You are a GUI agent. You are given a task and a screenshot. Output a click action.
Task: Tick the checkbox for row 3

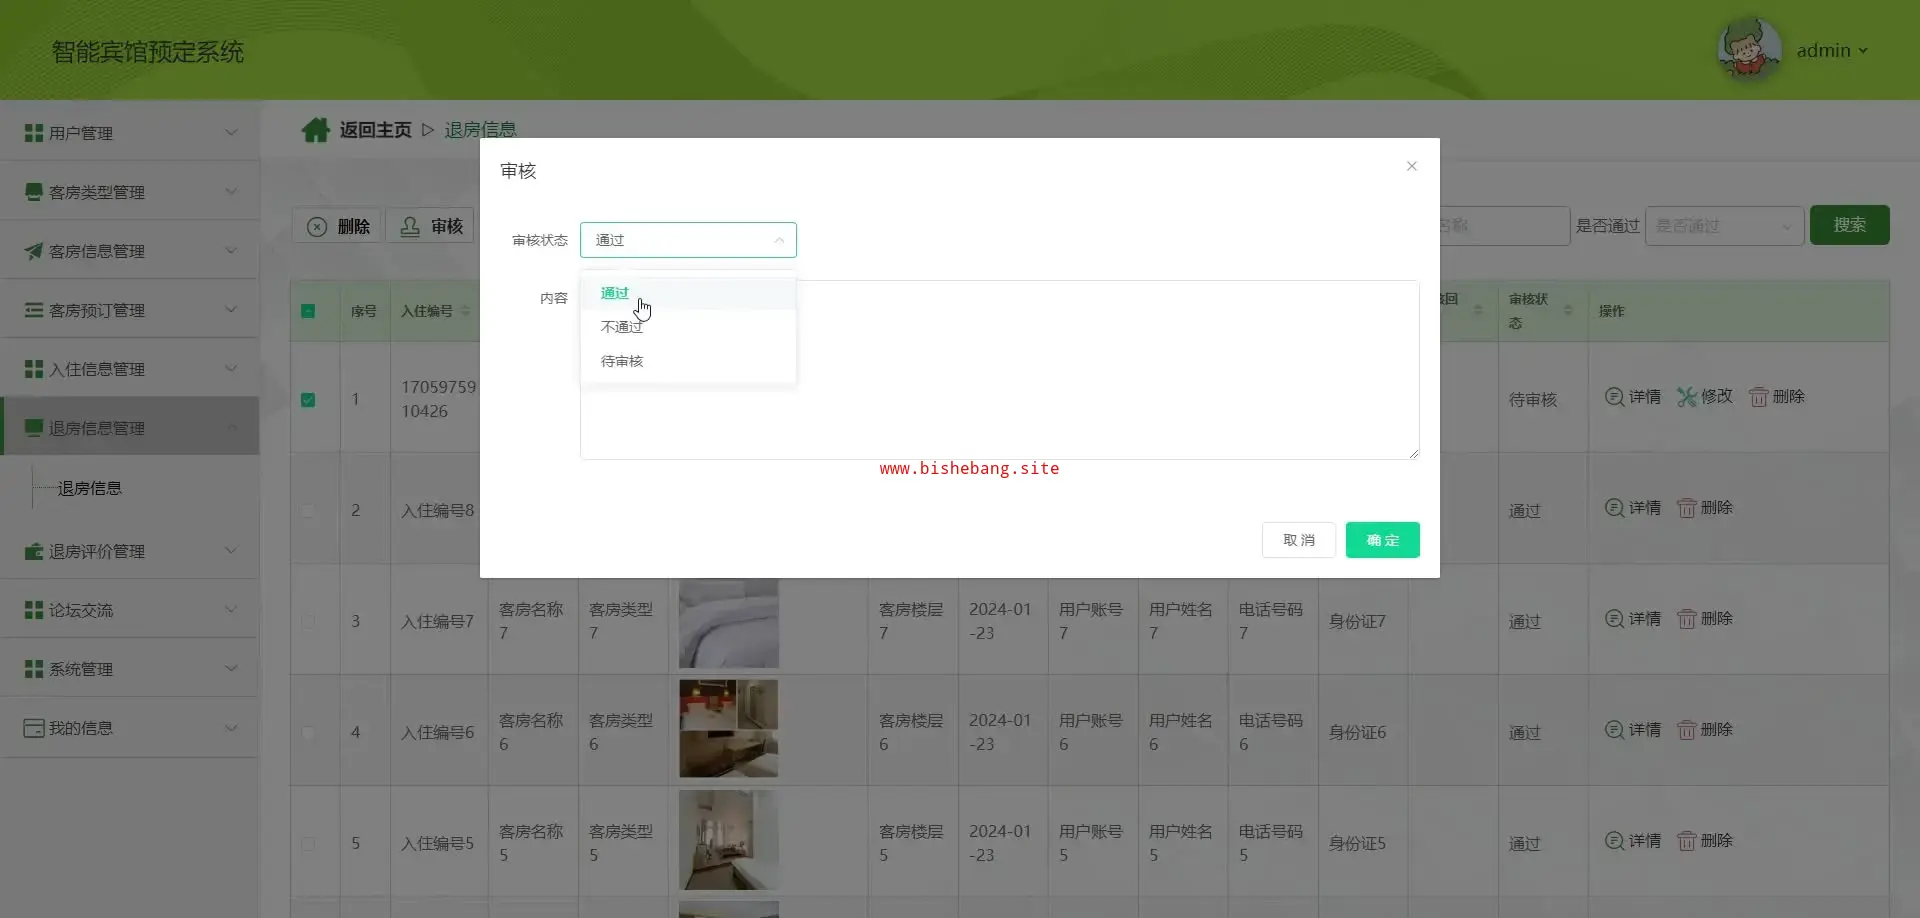point(308,621)
